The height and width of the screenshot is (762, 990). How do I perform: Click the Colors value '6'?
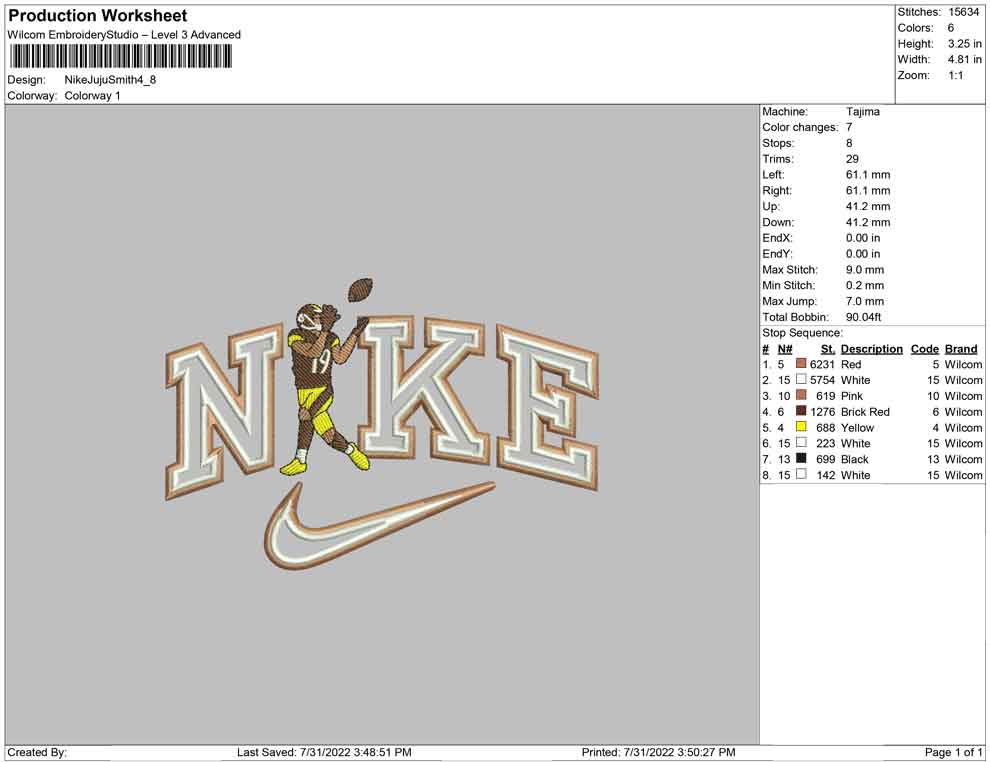(950, 28)
